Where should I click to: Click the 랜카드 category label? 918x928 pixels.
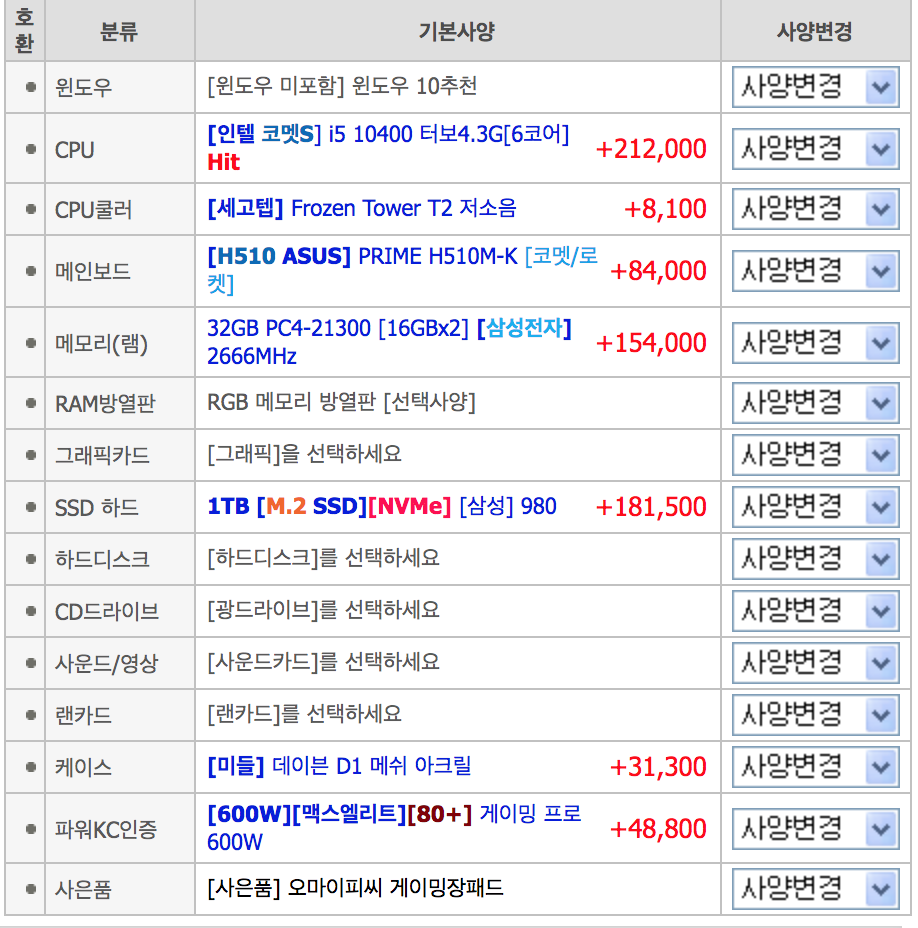83,716
